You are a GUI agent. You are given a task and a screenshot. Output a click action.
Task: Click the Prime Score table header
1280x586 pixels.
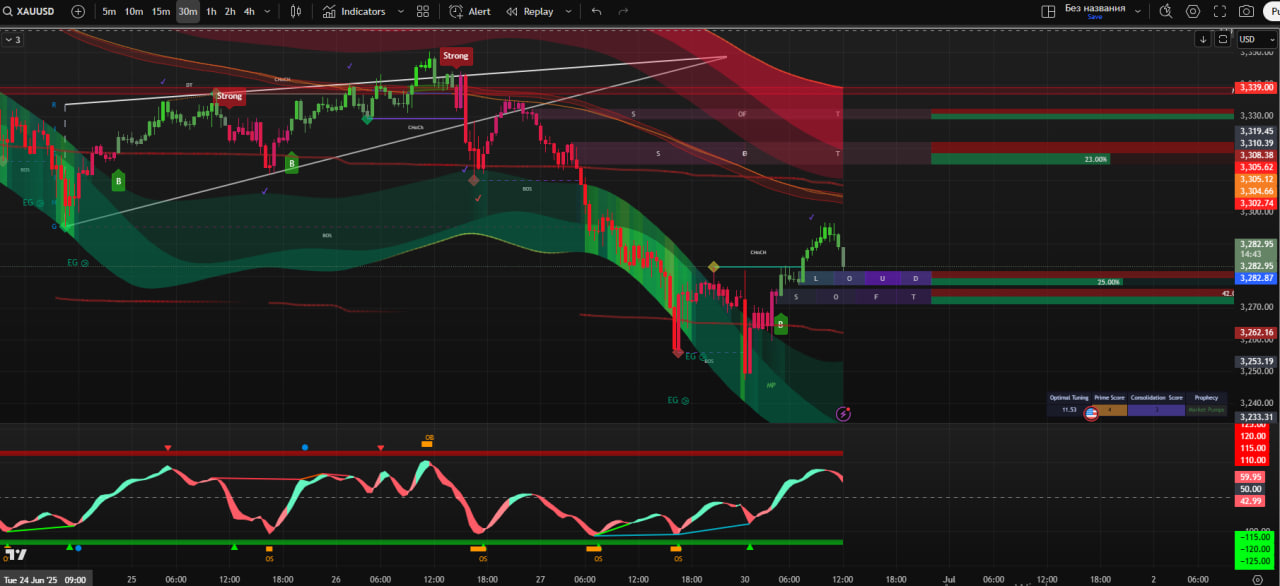(1109, 398)
